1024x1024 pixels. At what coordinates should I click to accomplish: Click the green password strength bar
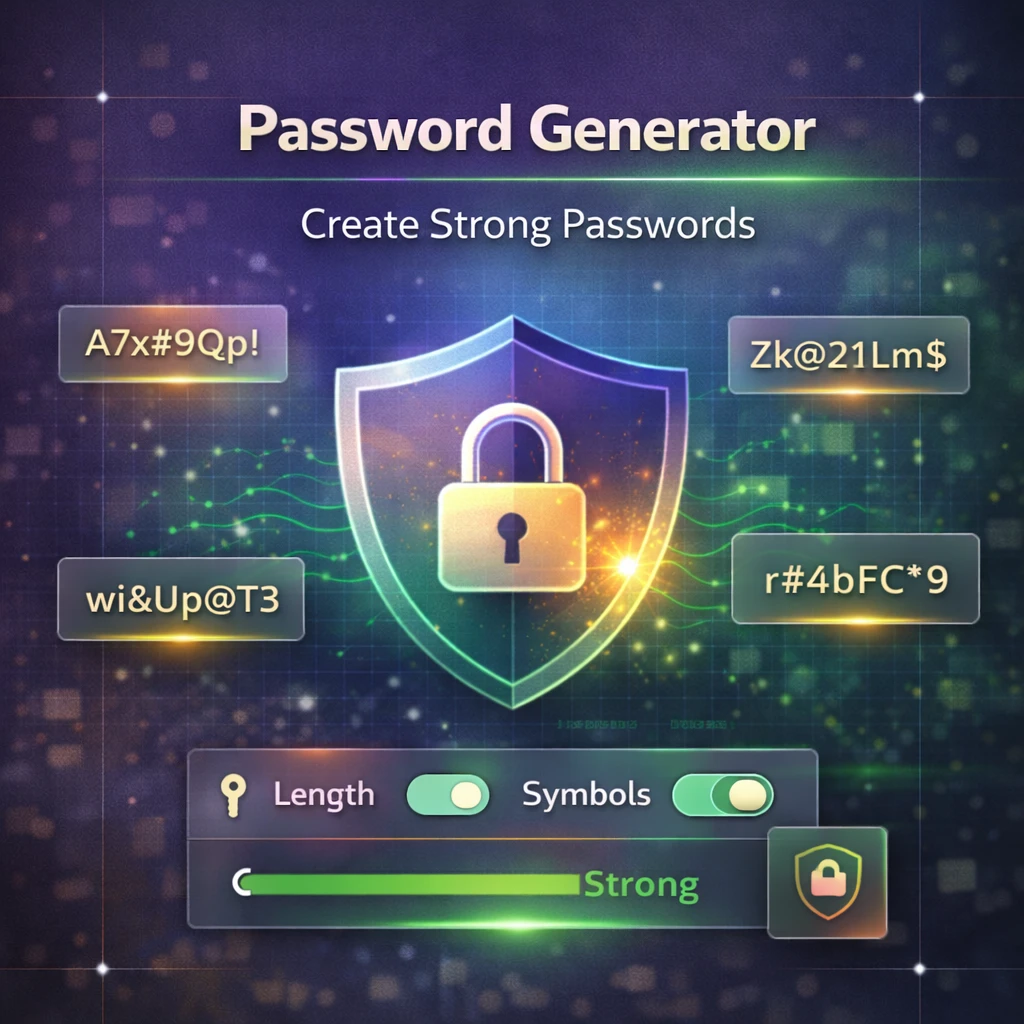[x=410, y=884]
